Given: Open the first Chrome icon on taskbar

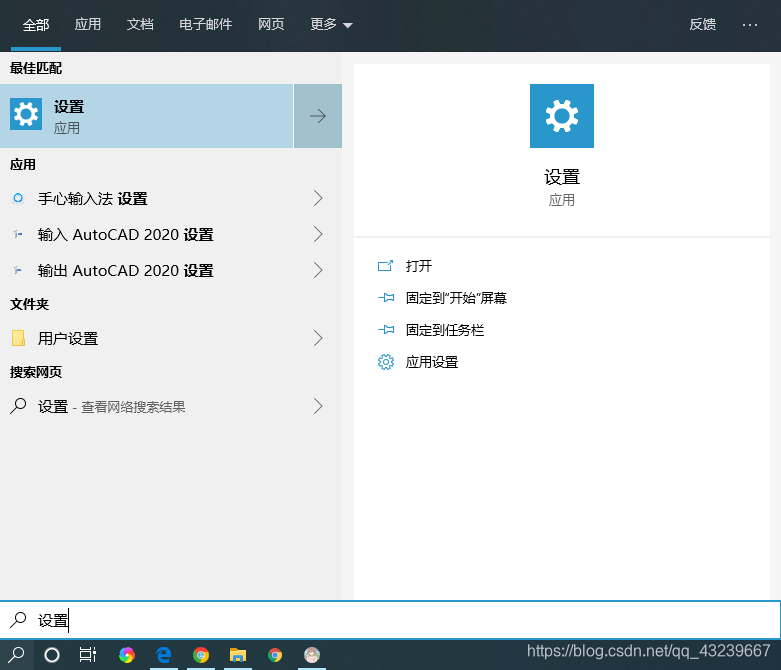Looking at the screenshot, I should (x=201, y=655).
